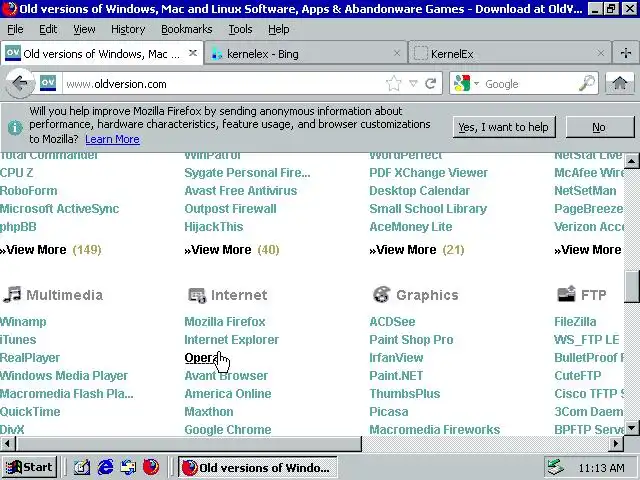Click the first quick launch desktop icon
Image resolution: width=640 pixels, height=480 pixels.
pyautogui.click(x=82, y=467)
